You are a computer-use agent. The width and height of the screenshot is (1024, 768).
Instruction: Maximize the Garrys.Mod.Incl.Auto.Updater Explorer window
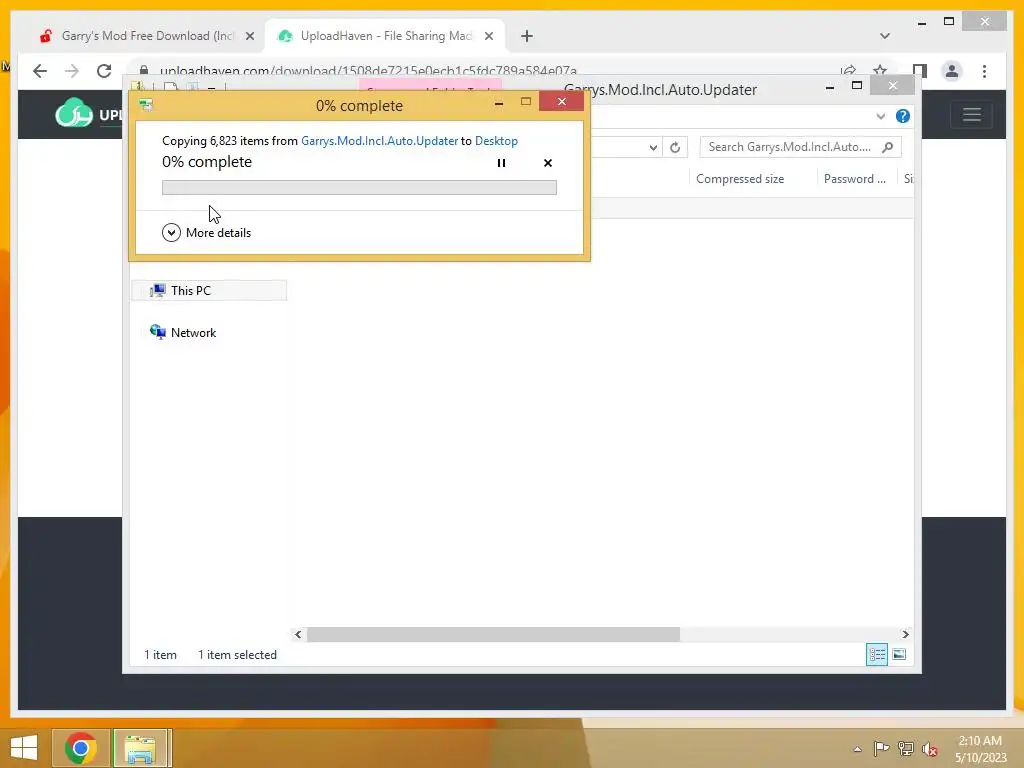(x=857, y=86)
